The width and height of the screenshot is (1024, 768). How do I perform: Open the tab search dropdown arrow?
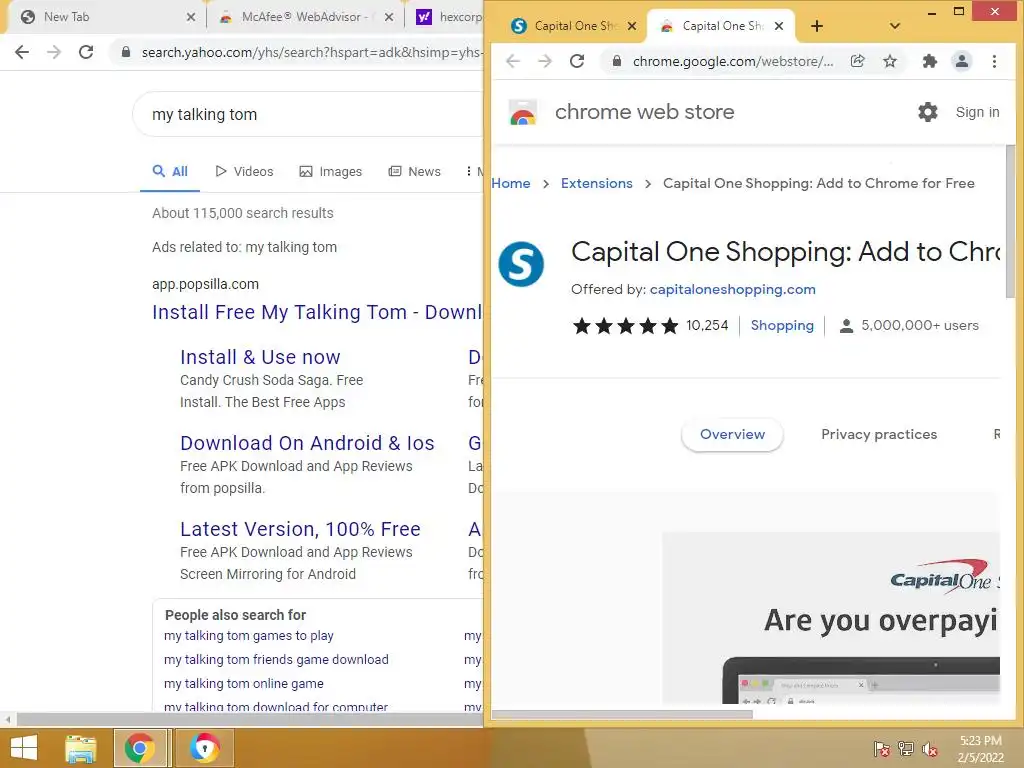click(x=895, y=26)
